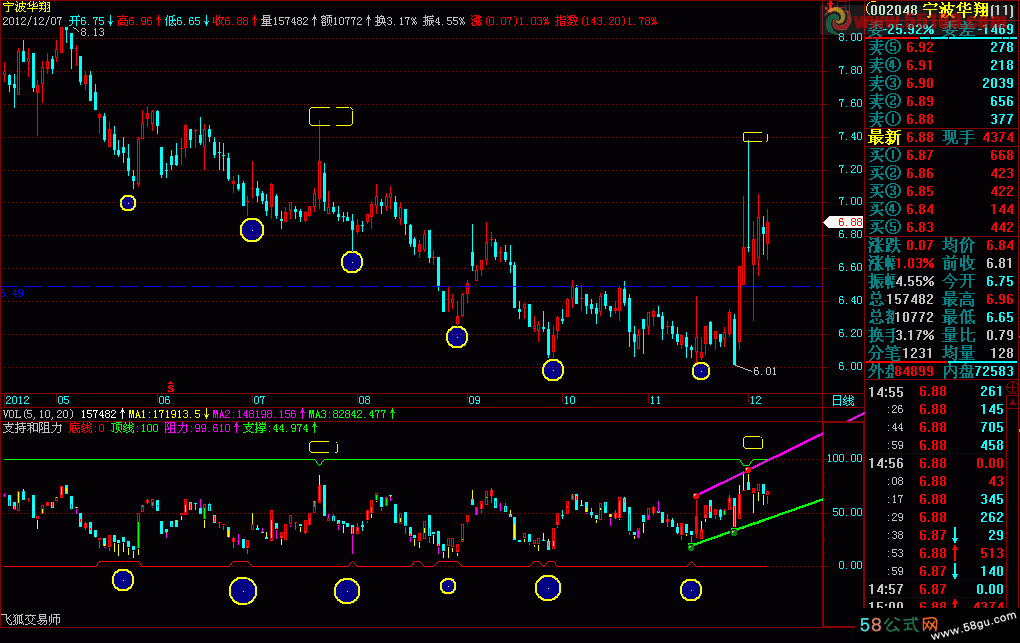1020x643 pixels.
Task: Click the 6.88 current price tag on axis
Action: [844, 223]
